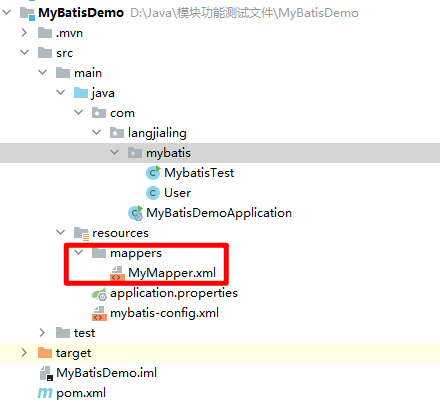
Task: Select the main folder
Action: [88, 73]
